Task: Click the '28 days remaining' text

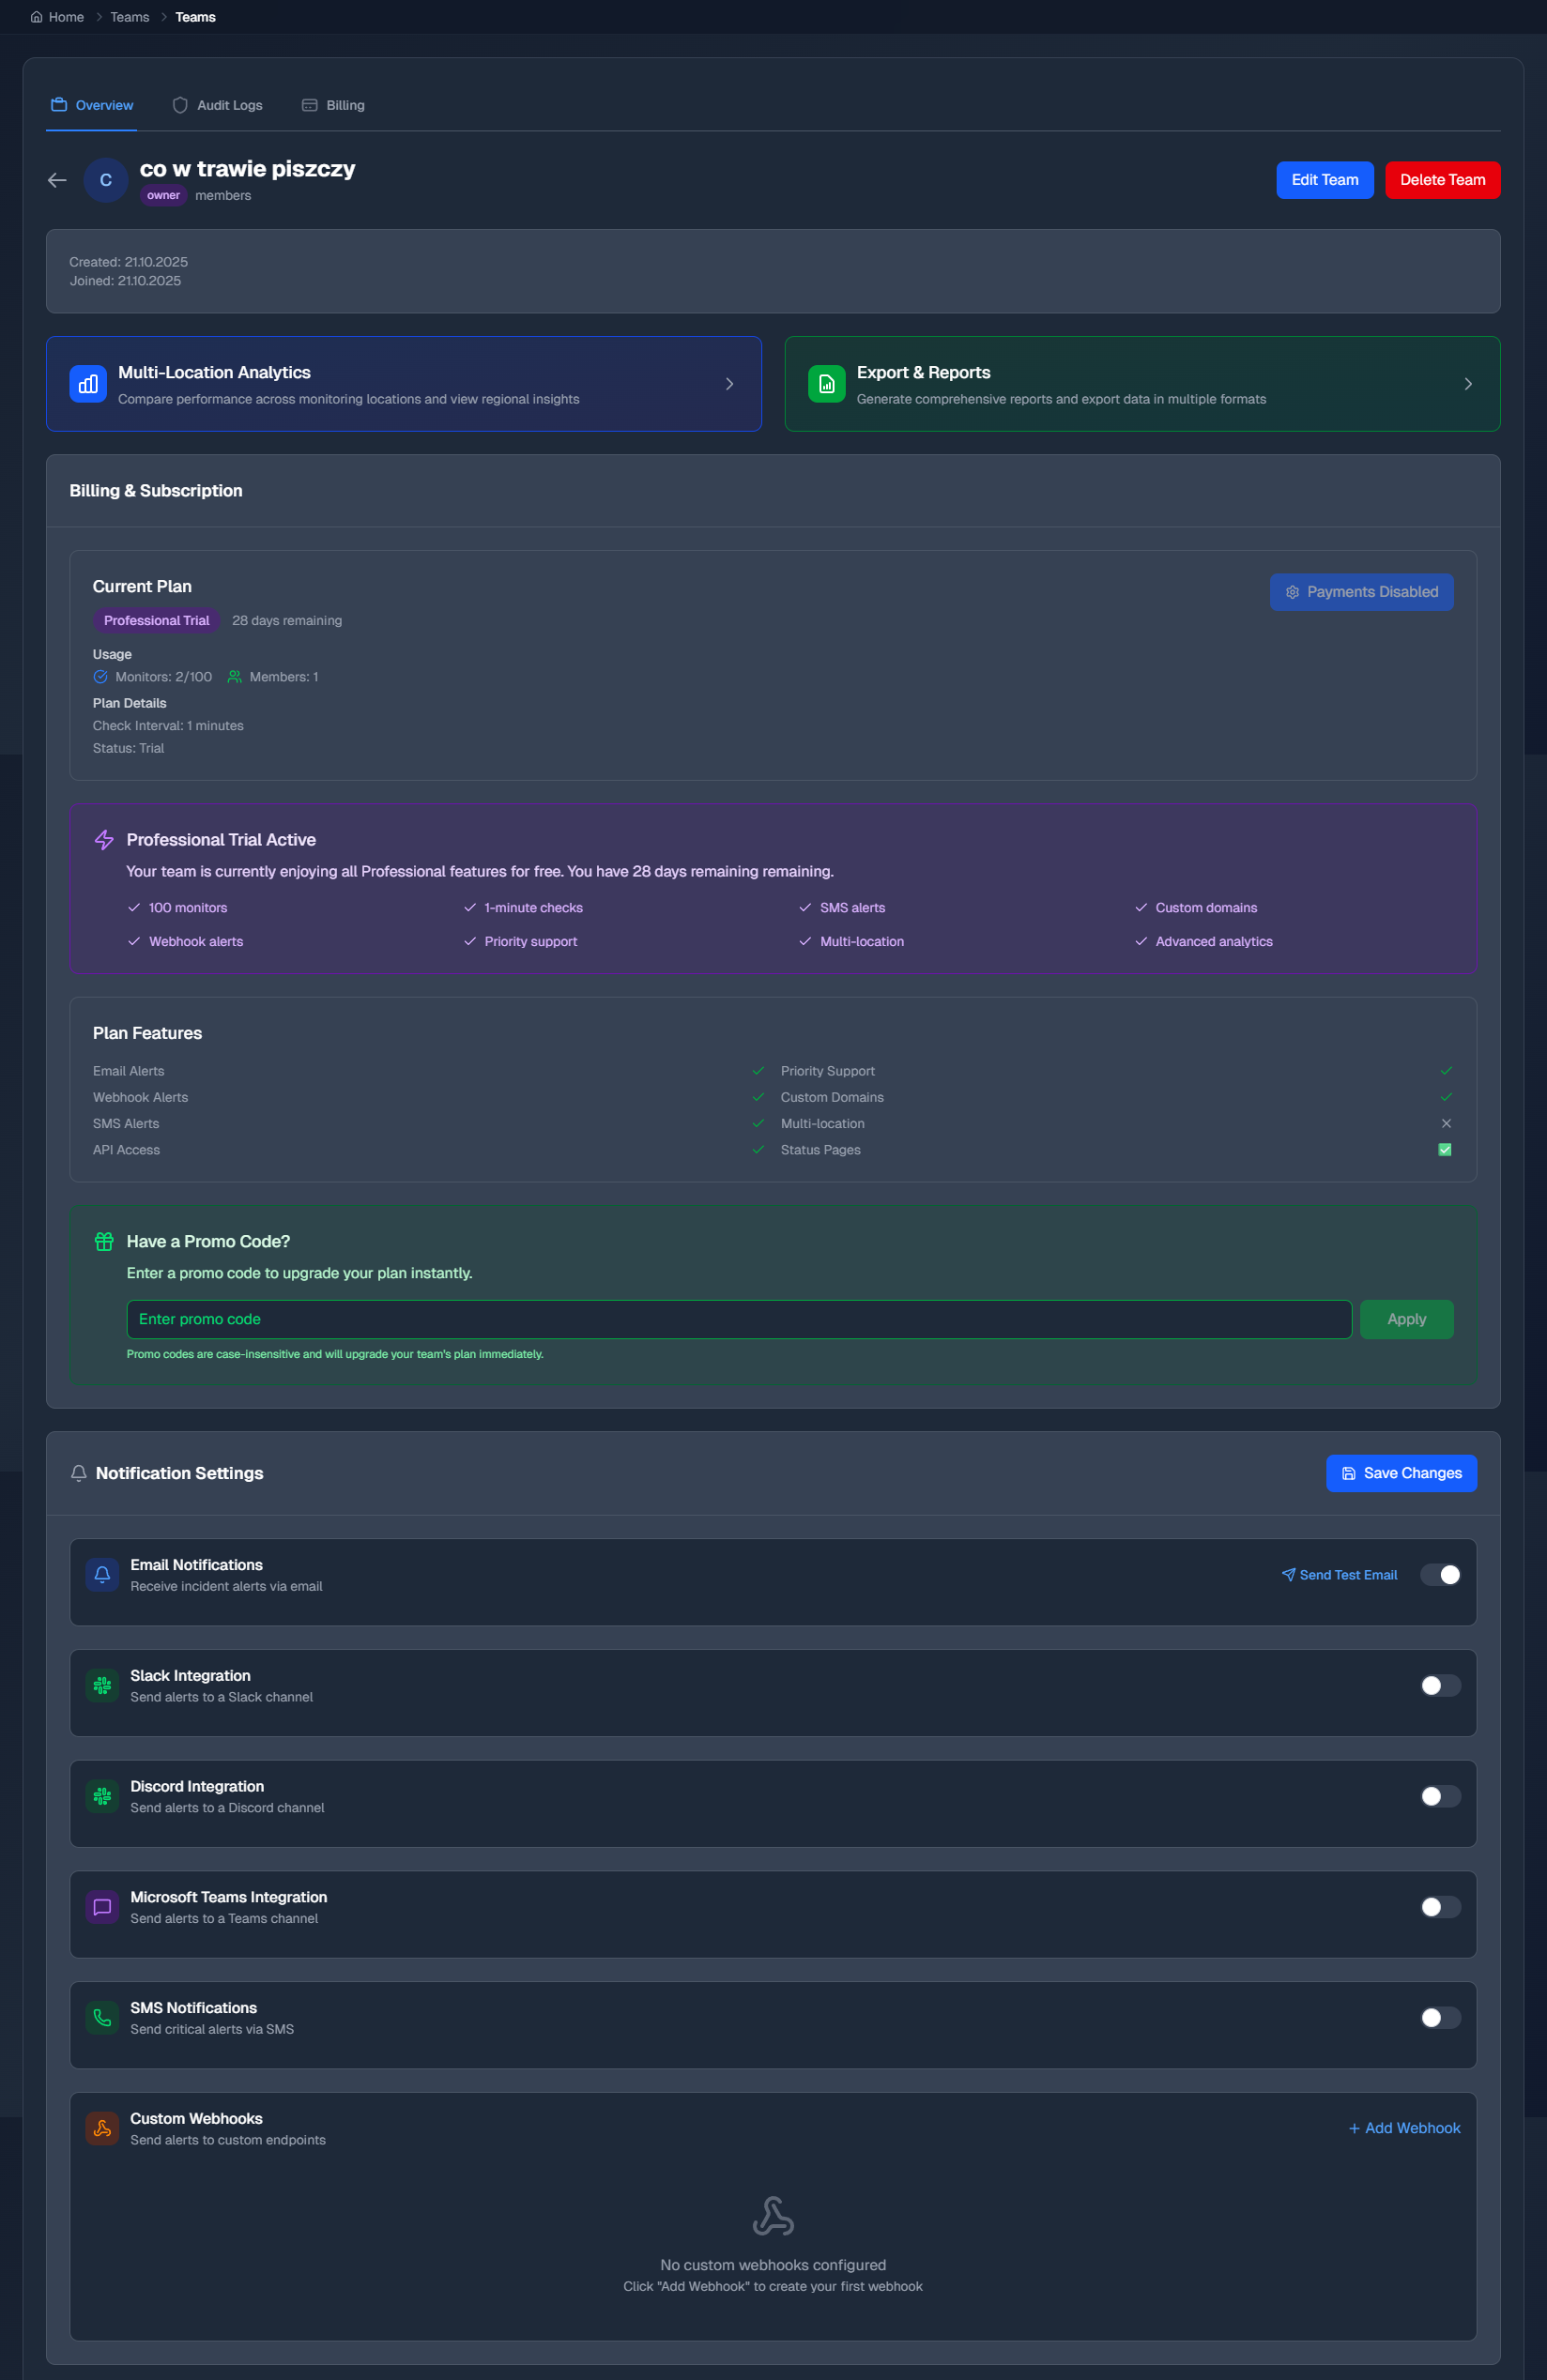Action: [287, 621]
